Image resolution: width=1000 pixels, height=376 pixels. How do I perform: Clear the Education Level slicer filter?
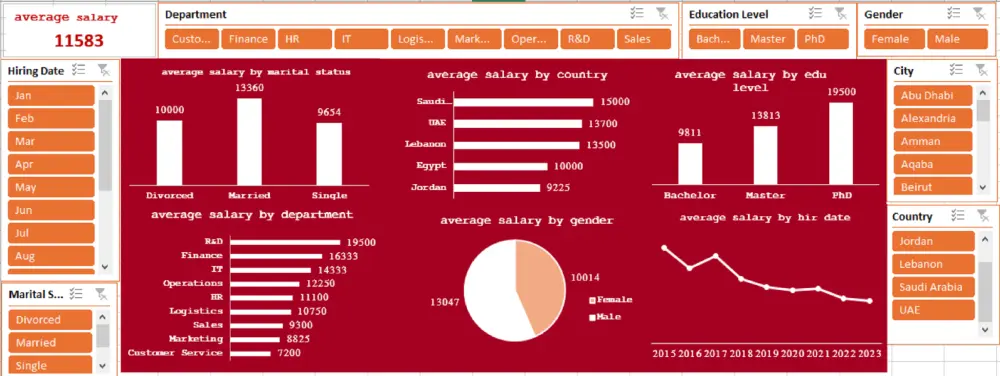pyautogui.click(x=840, y=13)
